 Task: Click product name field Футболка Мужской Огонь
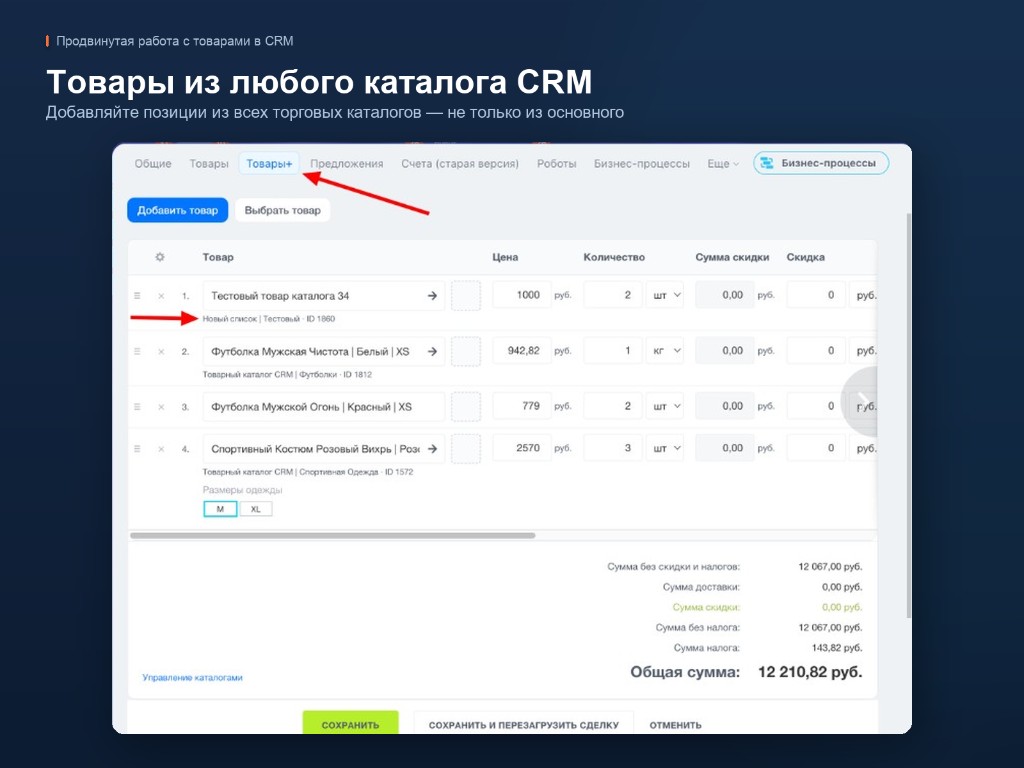[x=324, y=407]
